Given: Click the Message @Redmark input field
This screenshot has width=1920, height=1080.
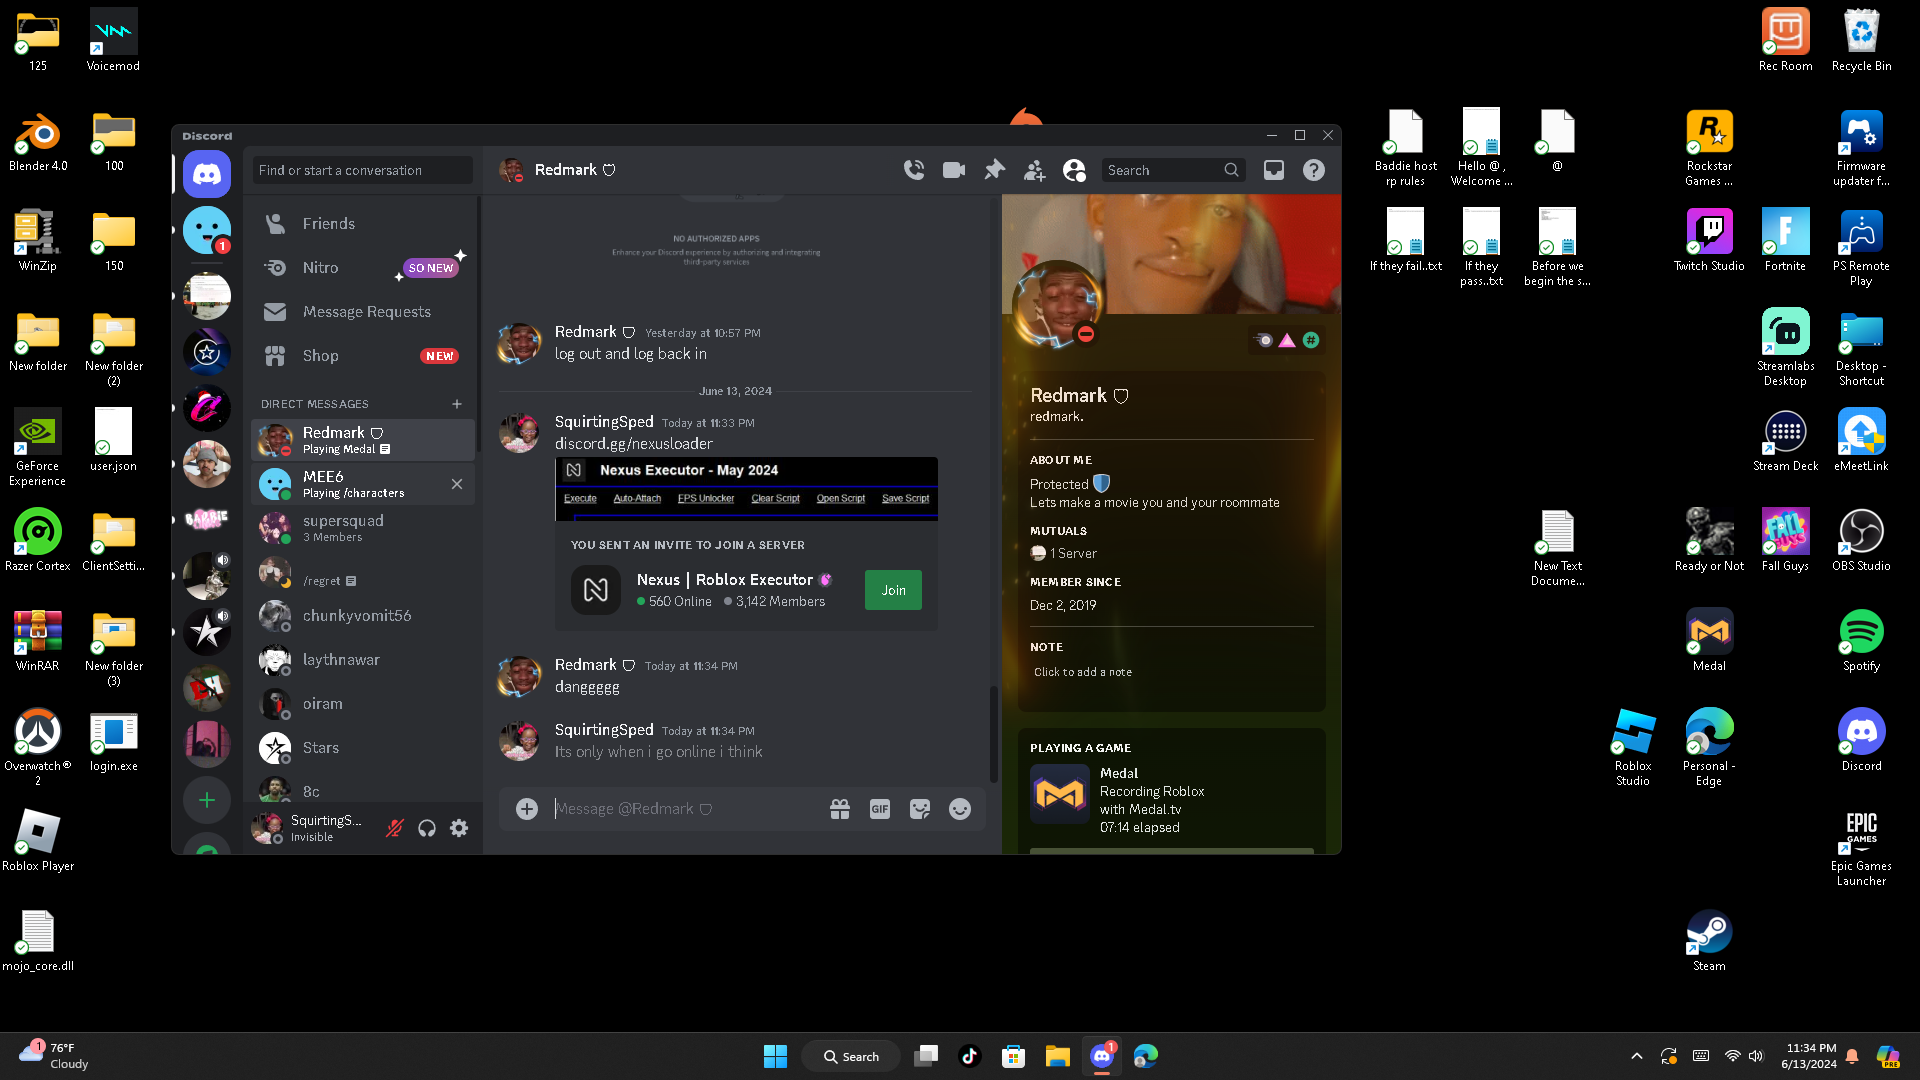Looking at the screenshot, I should pos(680,809).
